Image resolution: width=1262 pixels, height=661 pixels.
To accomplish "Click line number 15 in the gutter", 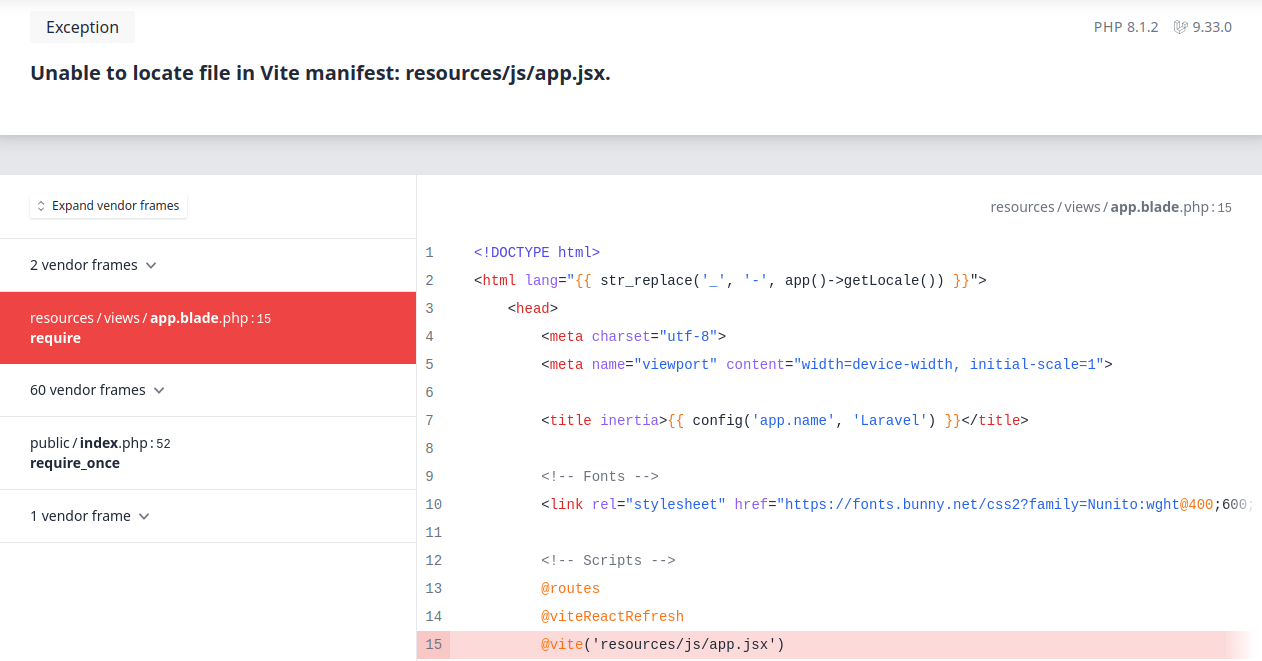I will (433, 644).
